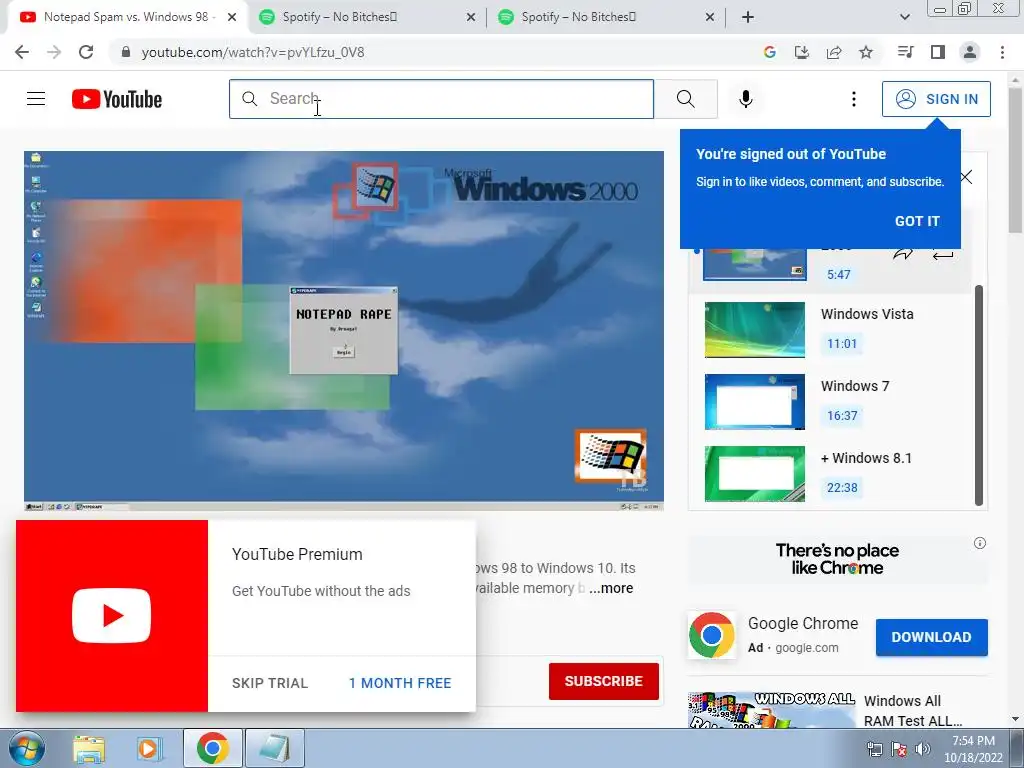This screenshot has width=1024, height=768.
Task: Click the Windows 8.1 green video thumbnail
Action: (755, 473)
